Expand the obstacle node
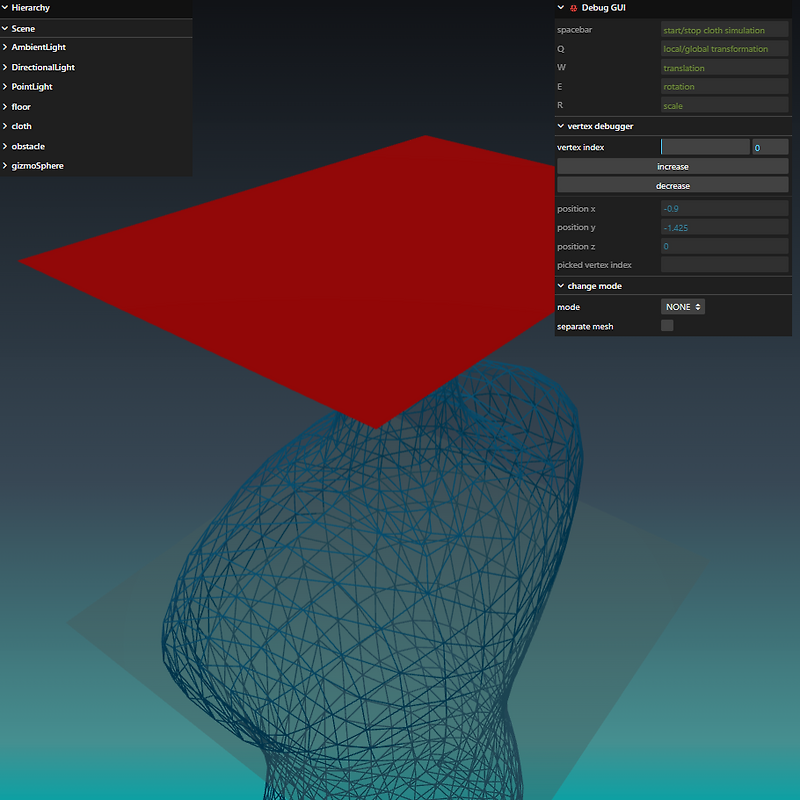 coord(5,145)
